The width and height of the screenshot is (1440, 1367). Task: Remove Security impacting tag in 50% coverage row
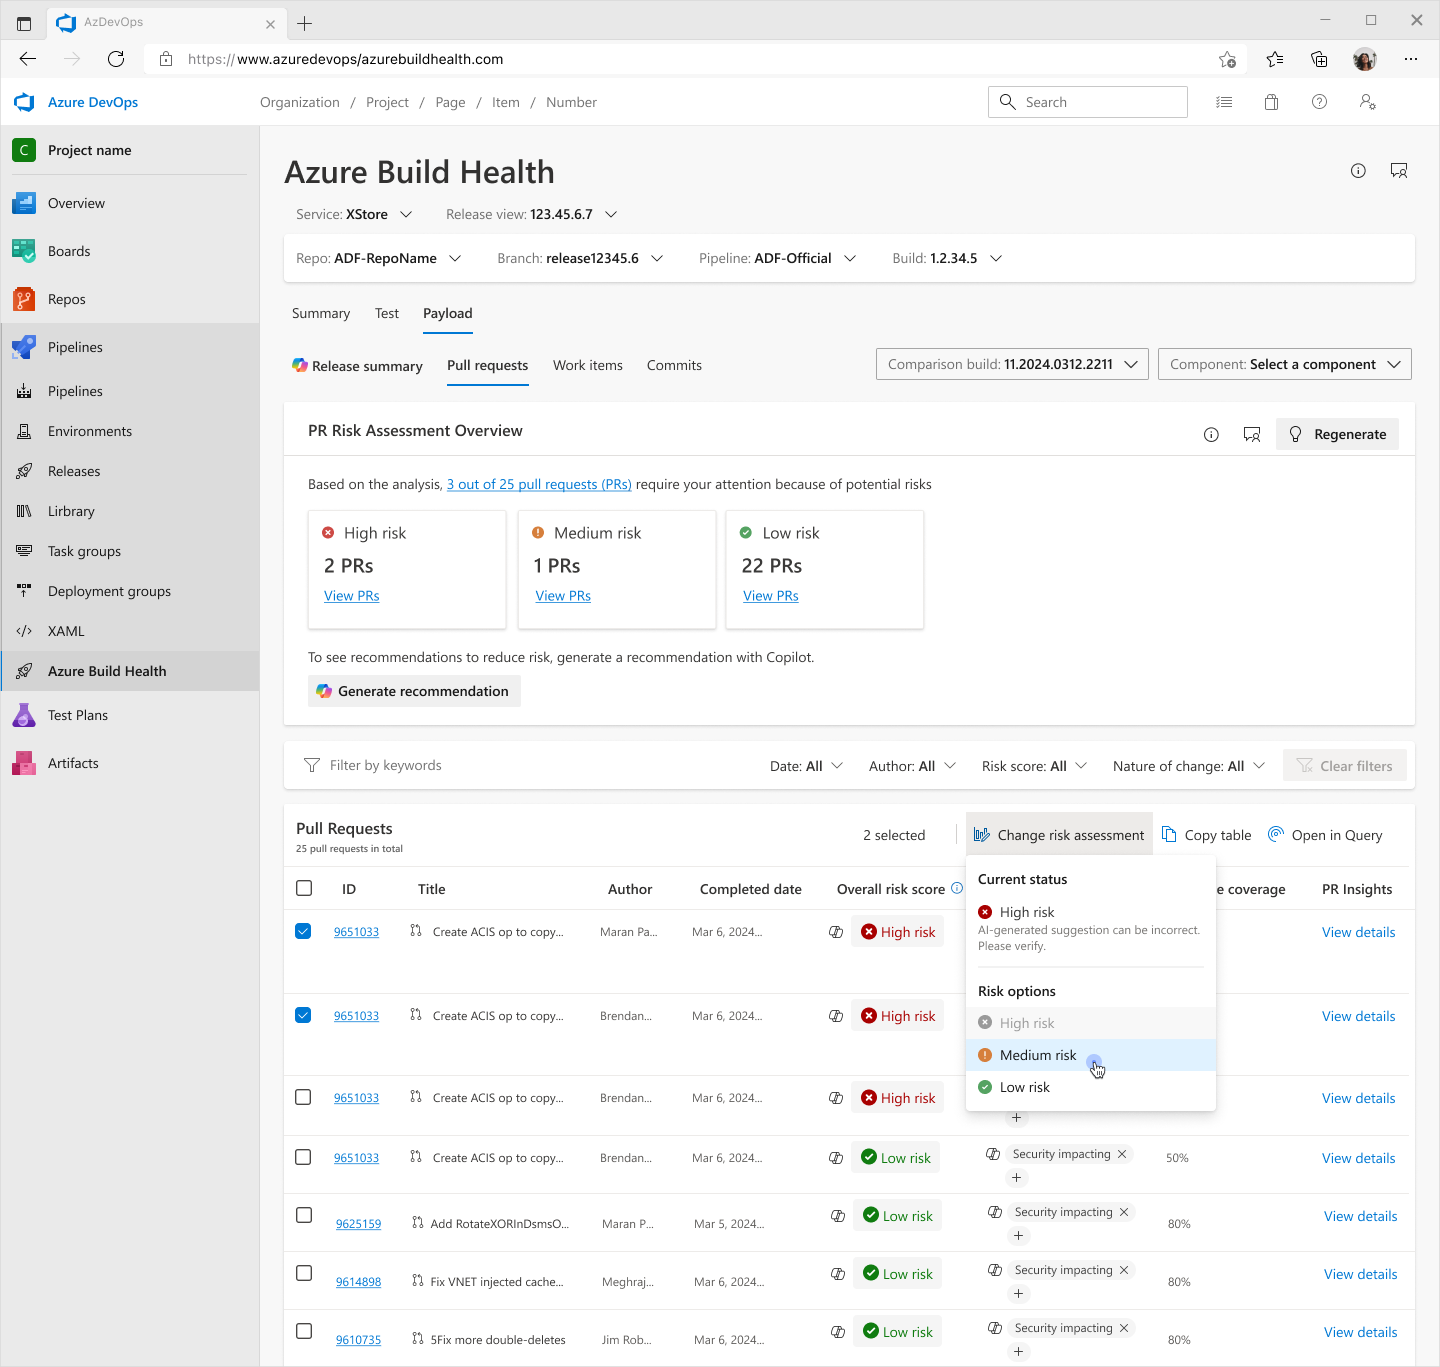1122,1154
